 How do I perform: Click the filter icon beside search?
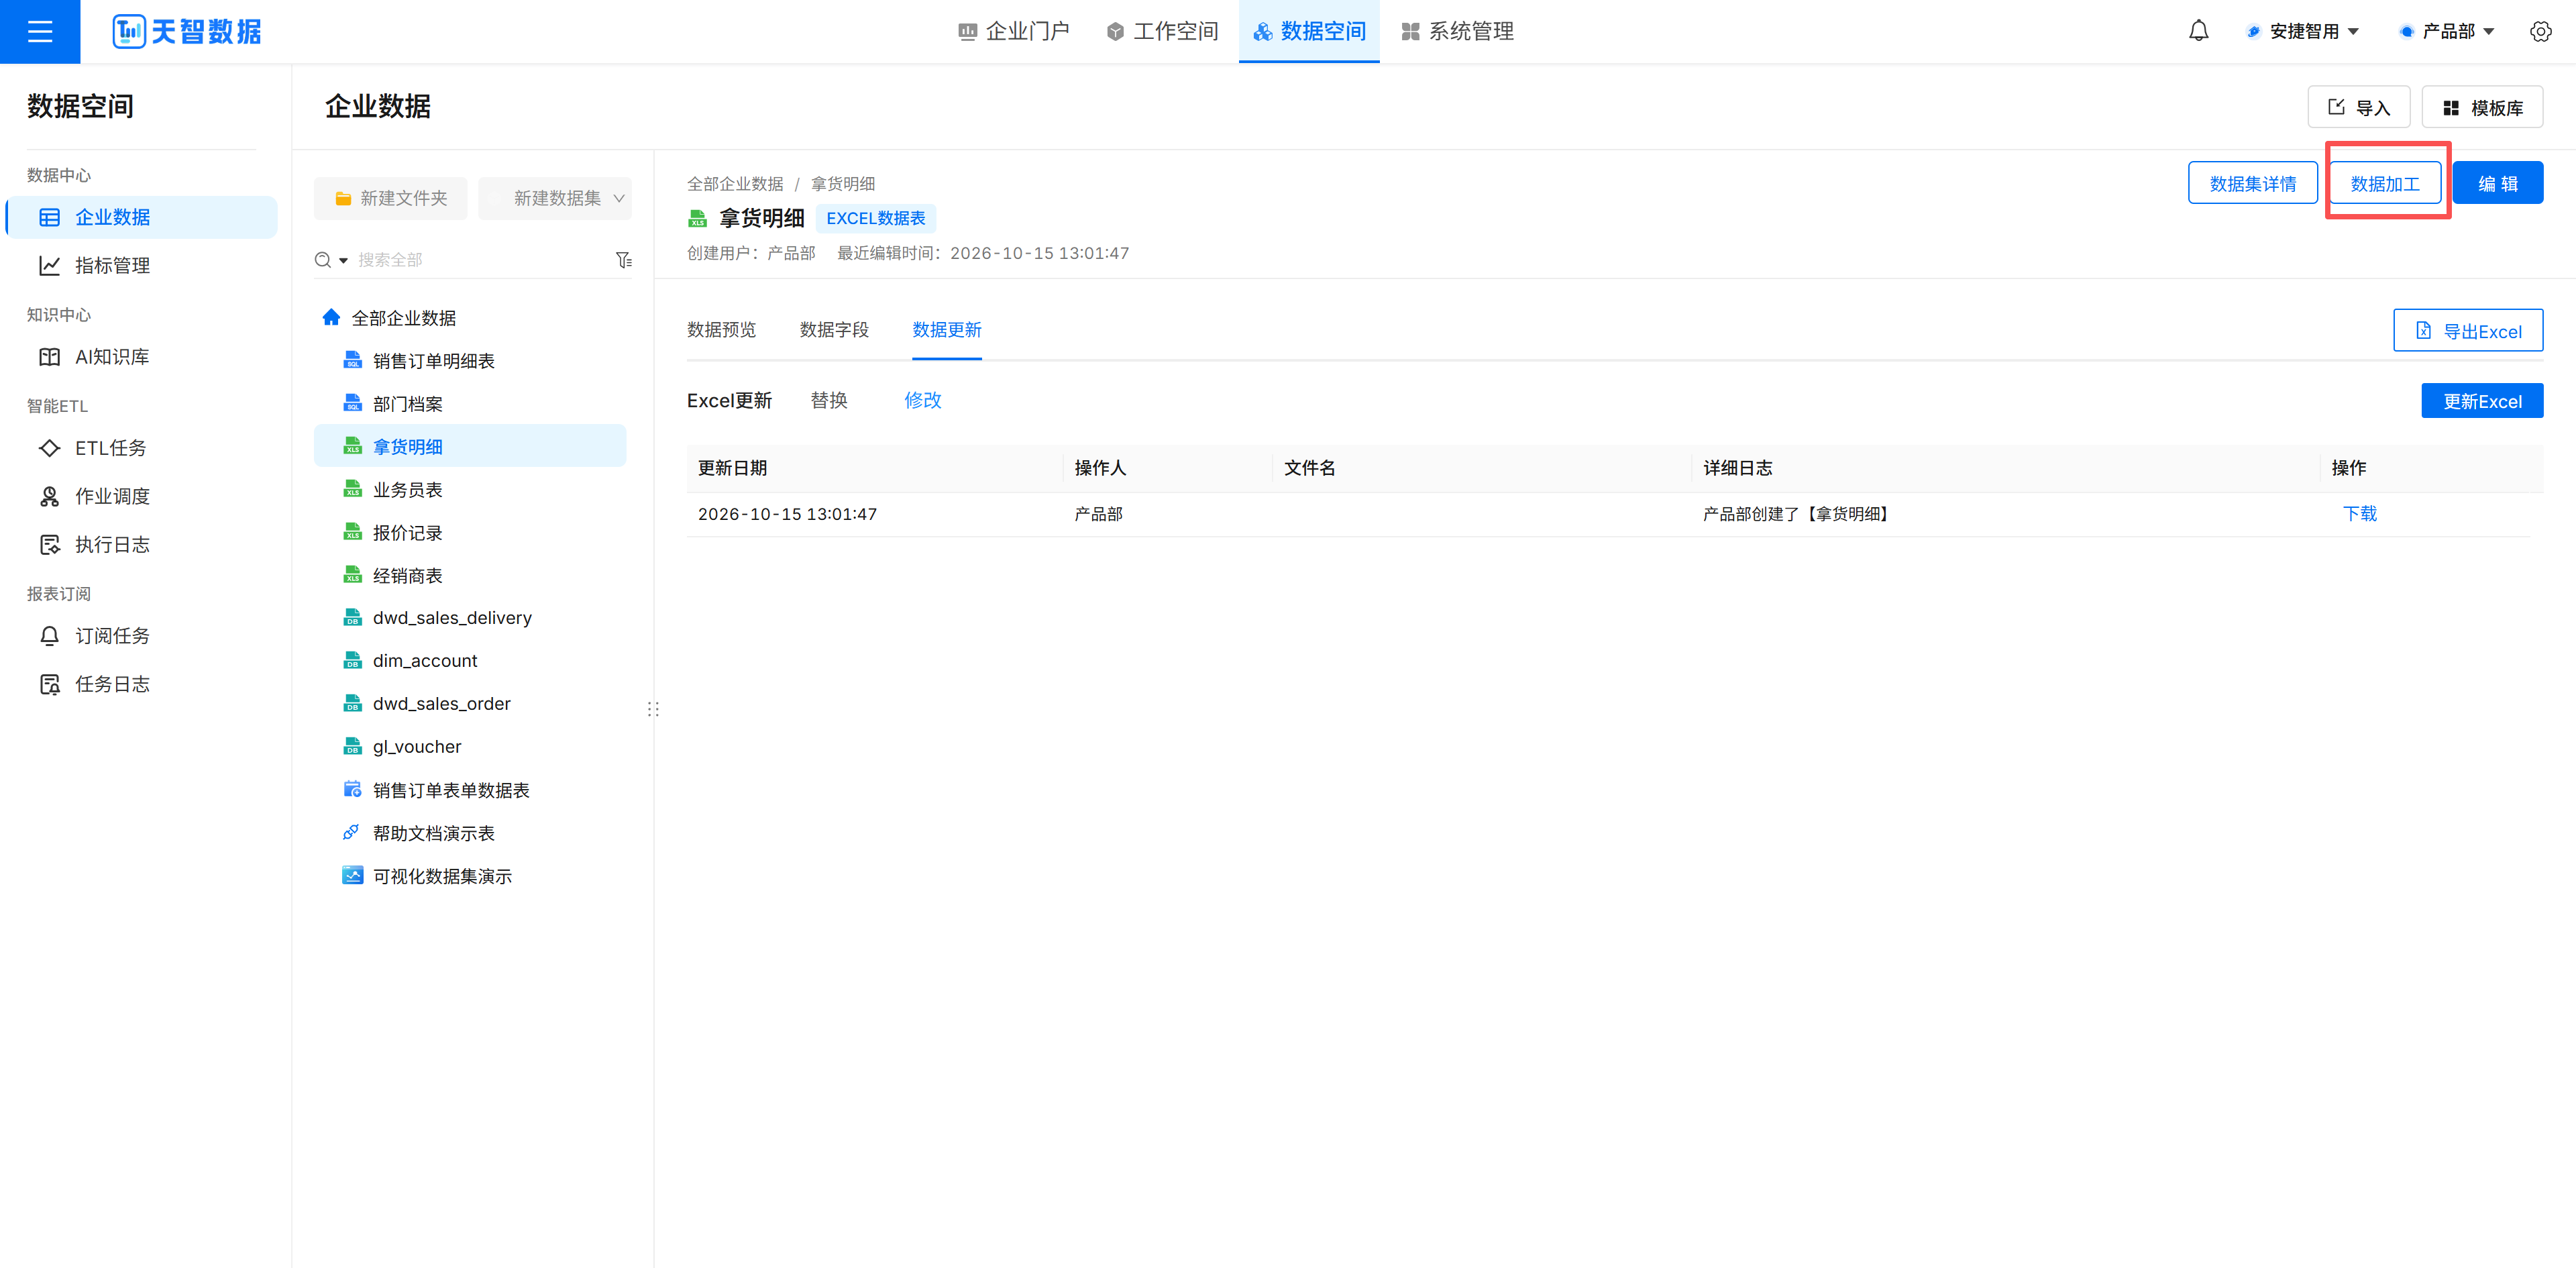tap(624, 260)
